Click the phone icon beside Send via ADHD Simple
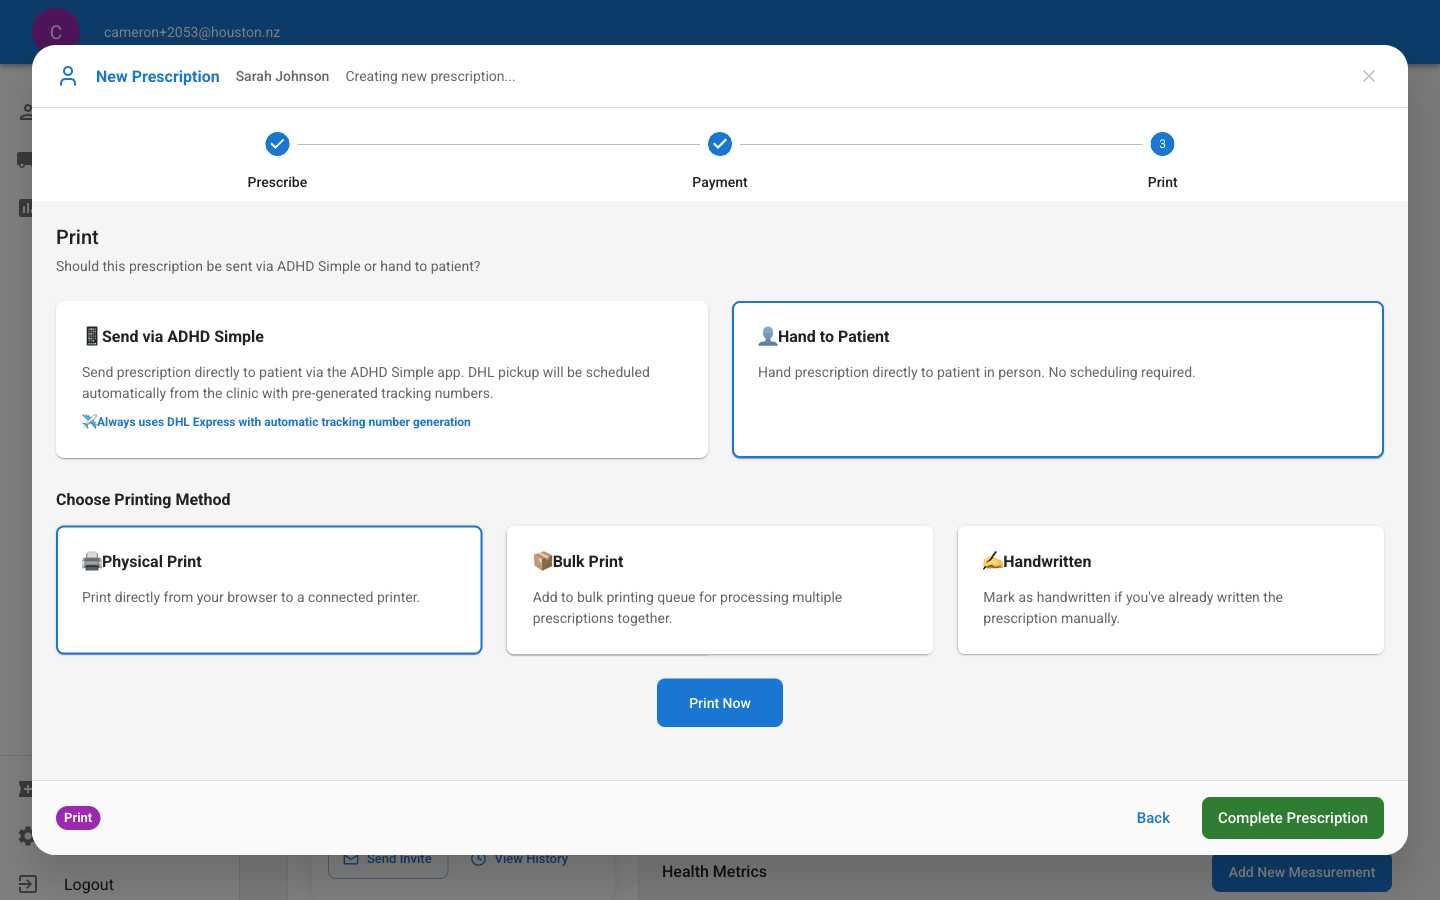The width and height of the screenshot is (1440, 900). [92, 336]
